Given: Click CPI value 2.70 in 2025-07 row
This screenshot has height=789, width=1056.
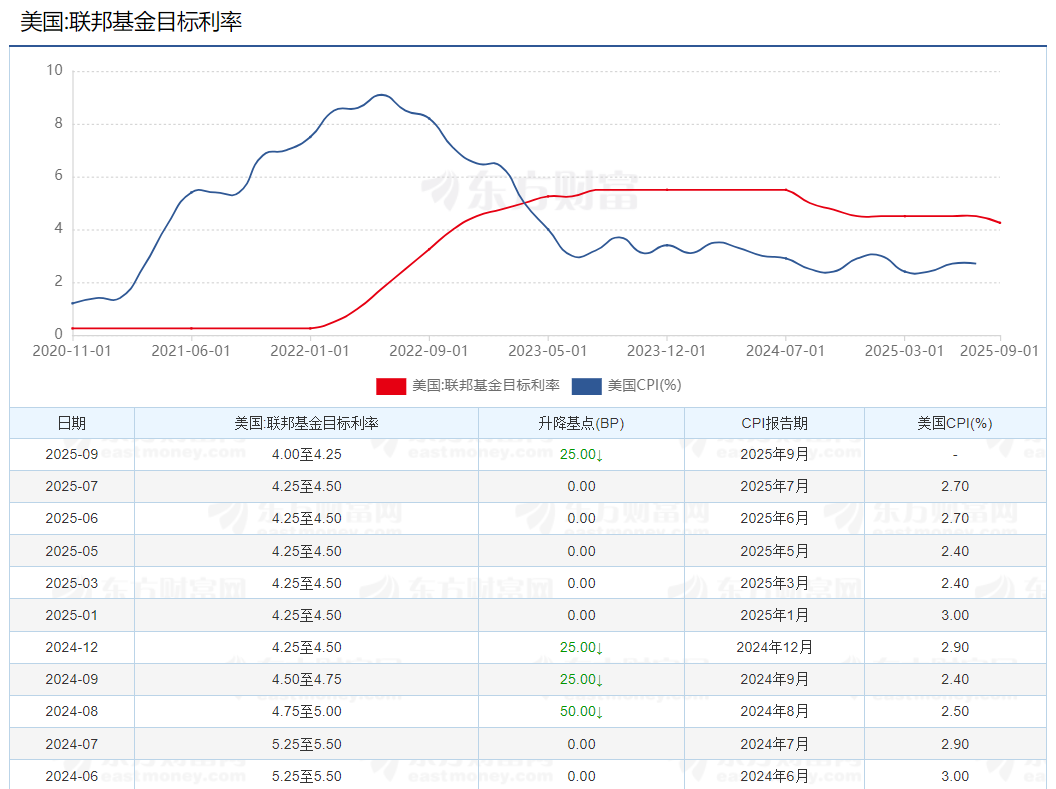Looking at the screenshot, I should (955, 486).
